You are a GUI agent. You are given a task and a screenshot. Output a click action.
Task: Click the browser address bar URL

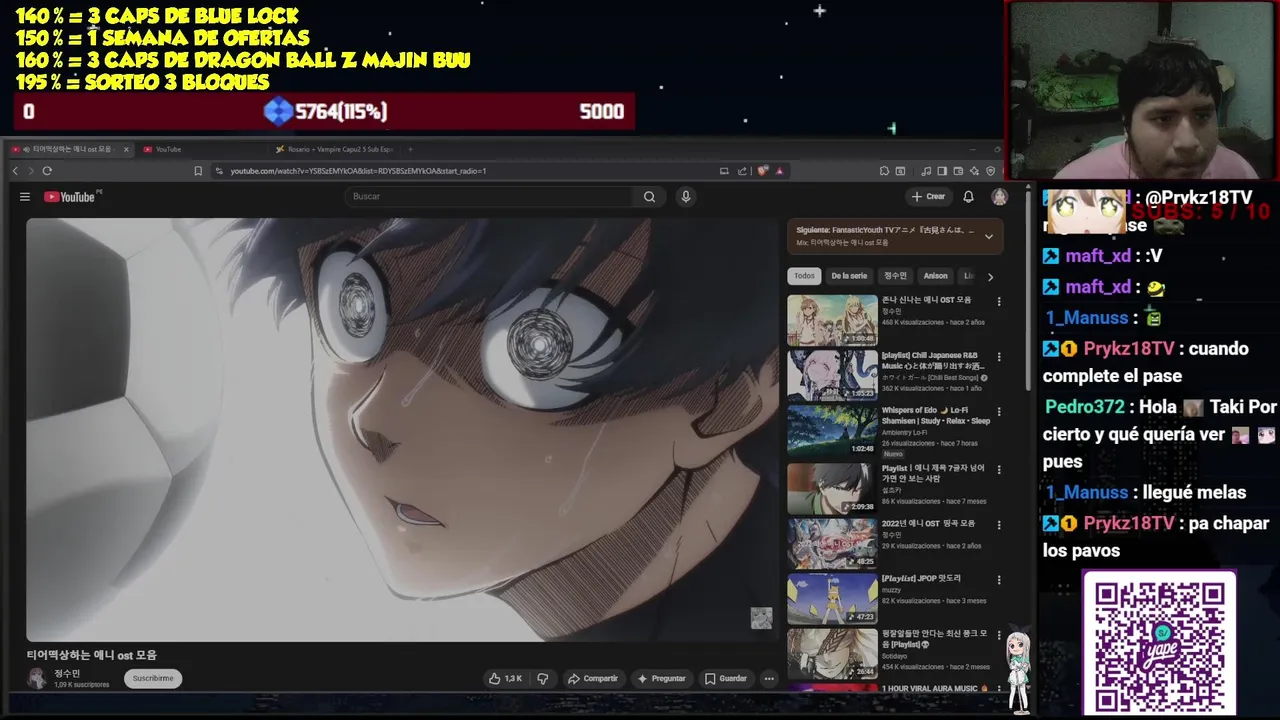358,171
